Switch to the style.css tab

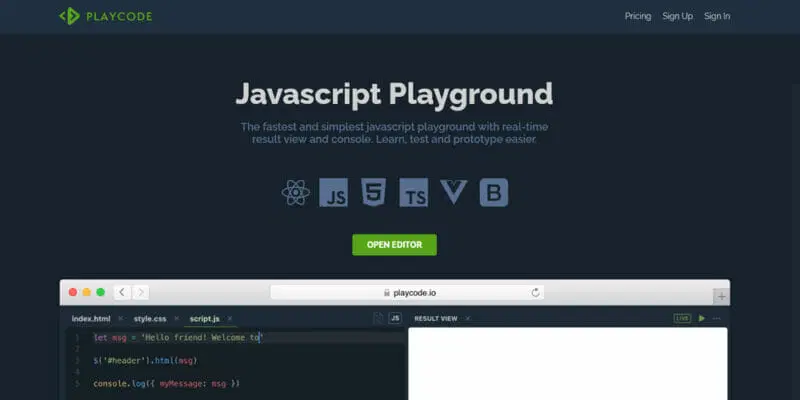click(150, 319)
